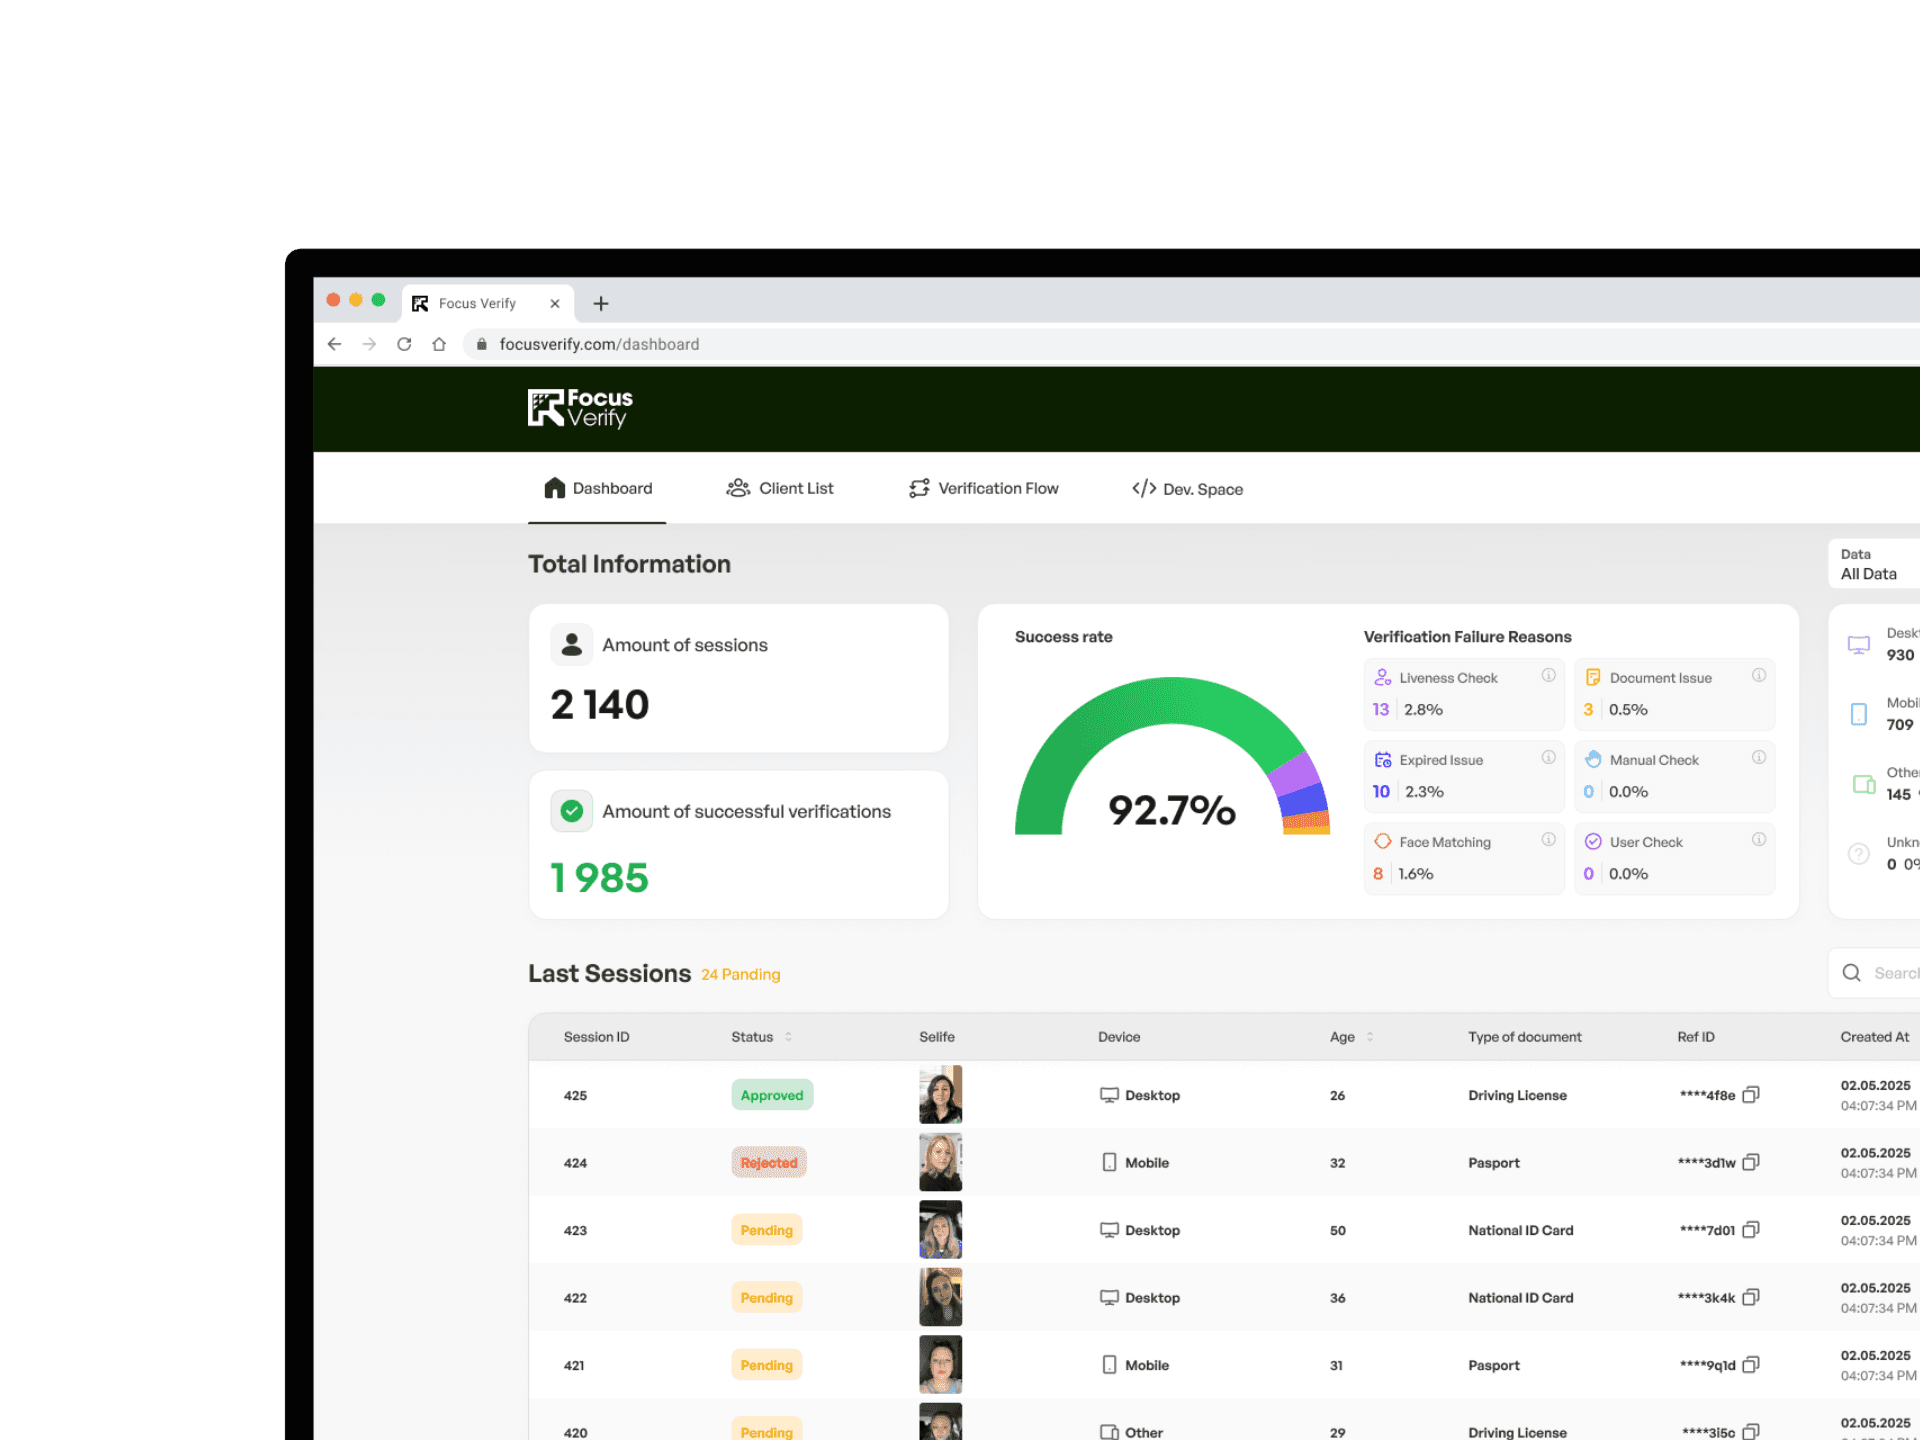Click Liveness Check info icon
1920x1440 pixels.
pos(1548,676)
